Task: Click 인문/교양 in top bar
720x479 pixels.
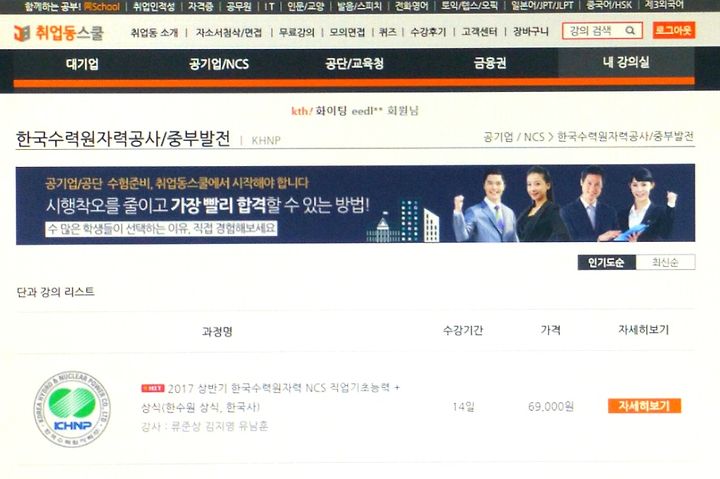Action: click(x=305, y=6)
